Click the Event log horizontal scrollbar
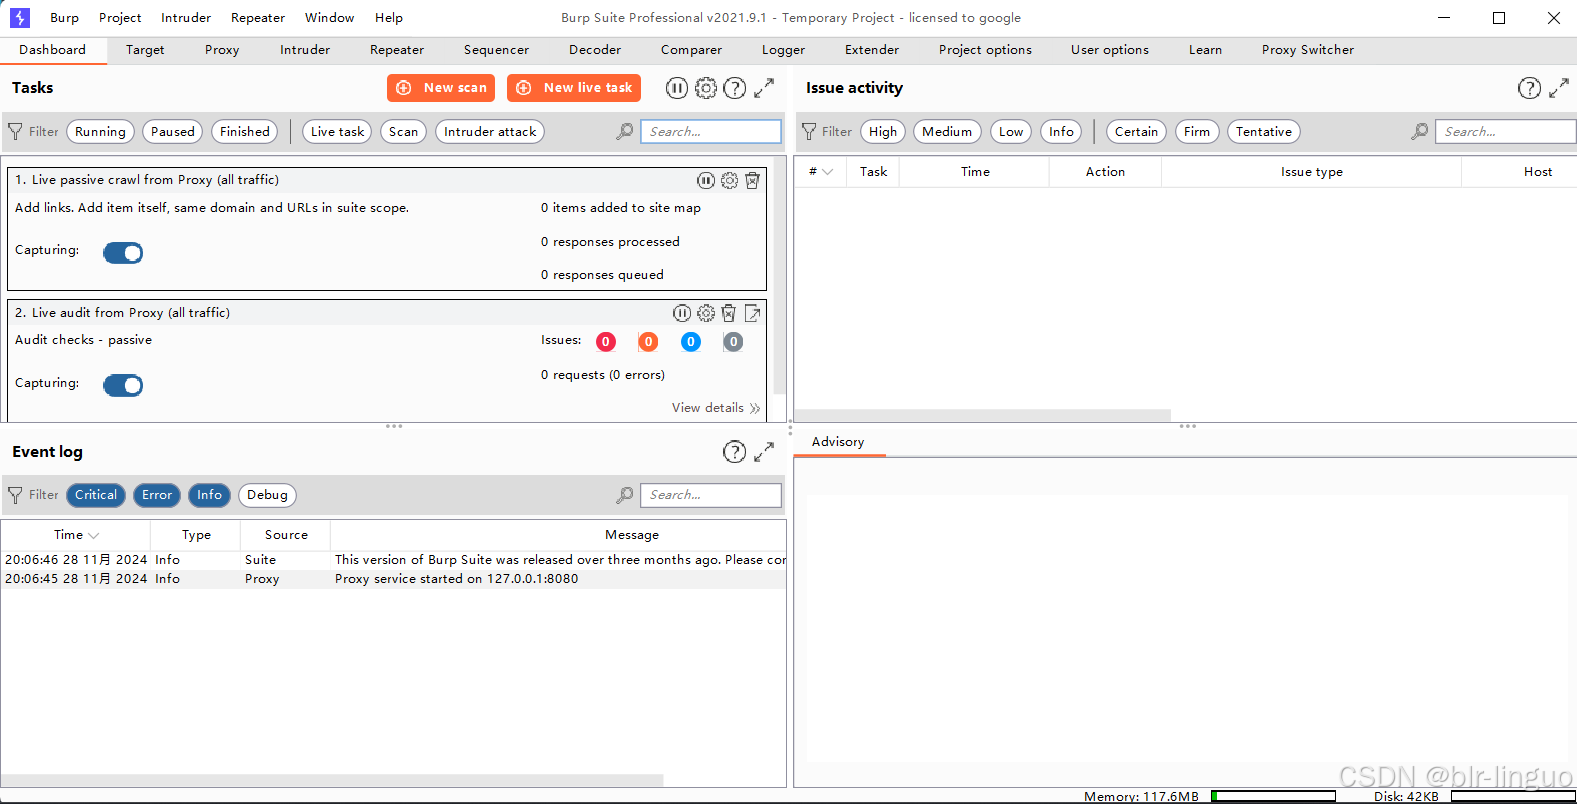1577x804 pixels. pos(332,780)
